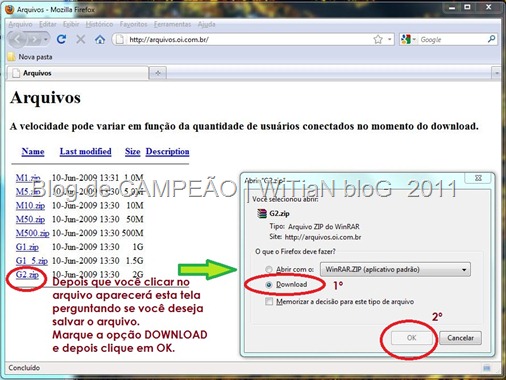Open the list all tabs dropdown
Viewport: 506px width, 380px height.
[497, 73]
